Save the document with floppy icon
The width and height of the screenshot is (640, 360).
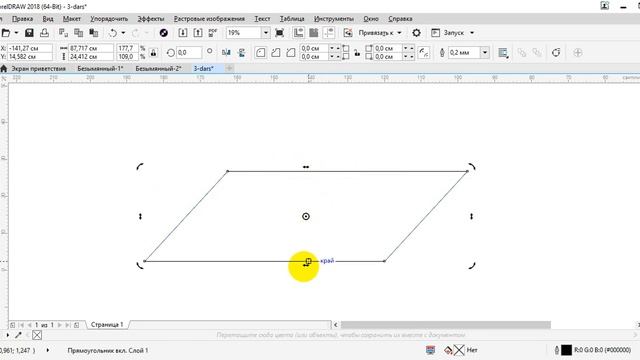point(29,33)
